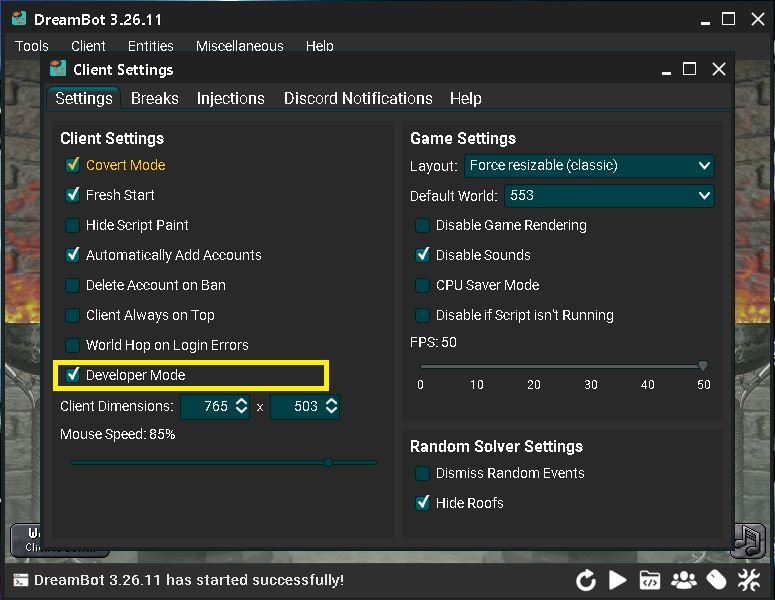Switch to the Breaks tab

click(154, 98)
